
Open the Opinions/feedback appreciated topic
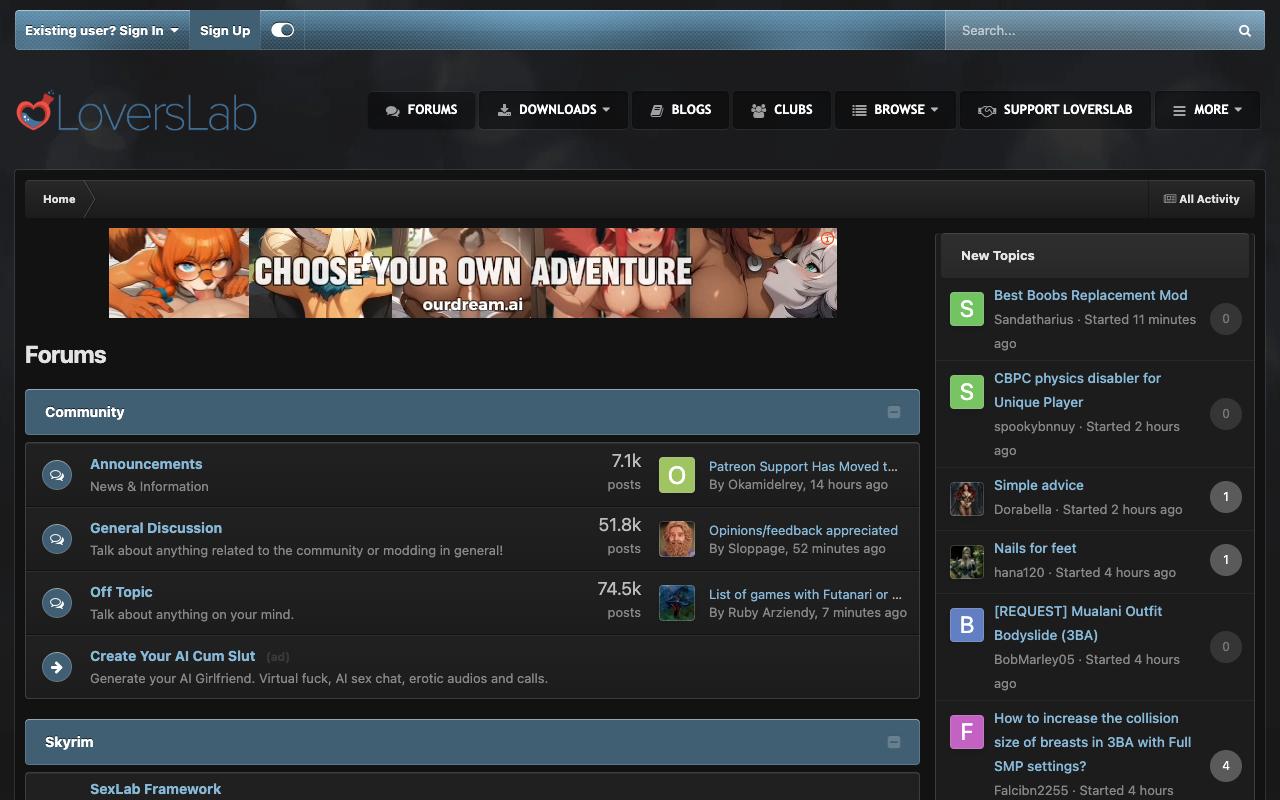point(803,530)
